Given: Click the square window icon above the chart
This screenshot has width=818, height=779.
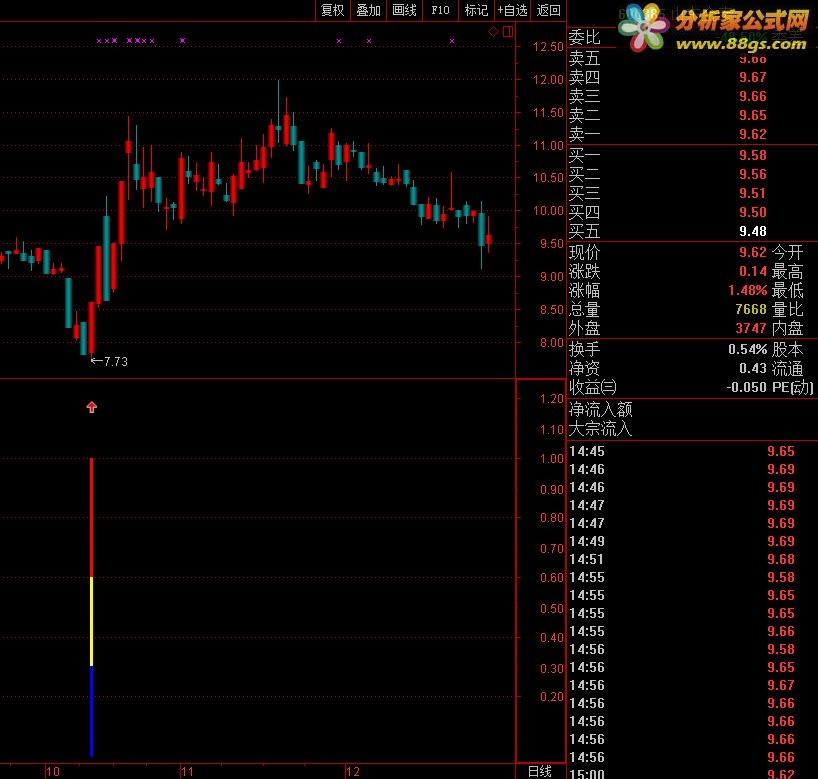Looking at the screenshot, I should [508, 32].
